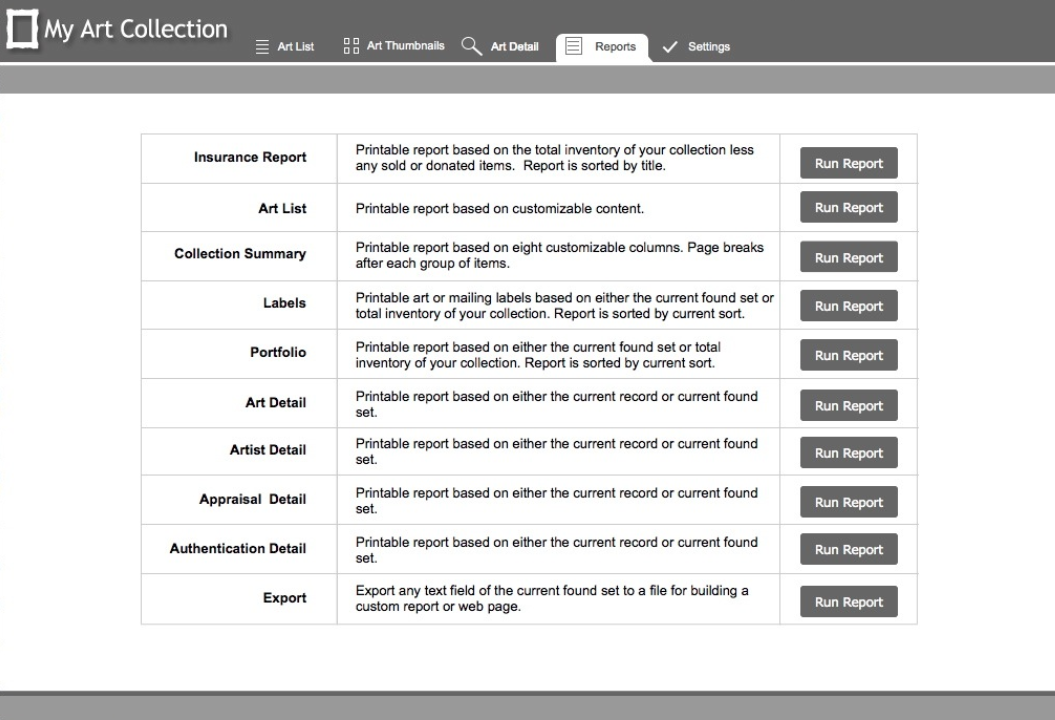Image resolution: width=1055 pixels, height=720 pixels.
Task: Run the Authentication Detail report
Action: point(848,549)
